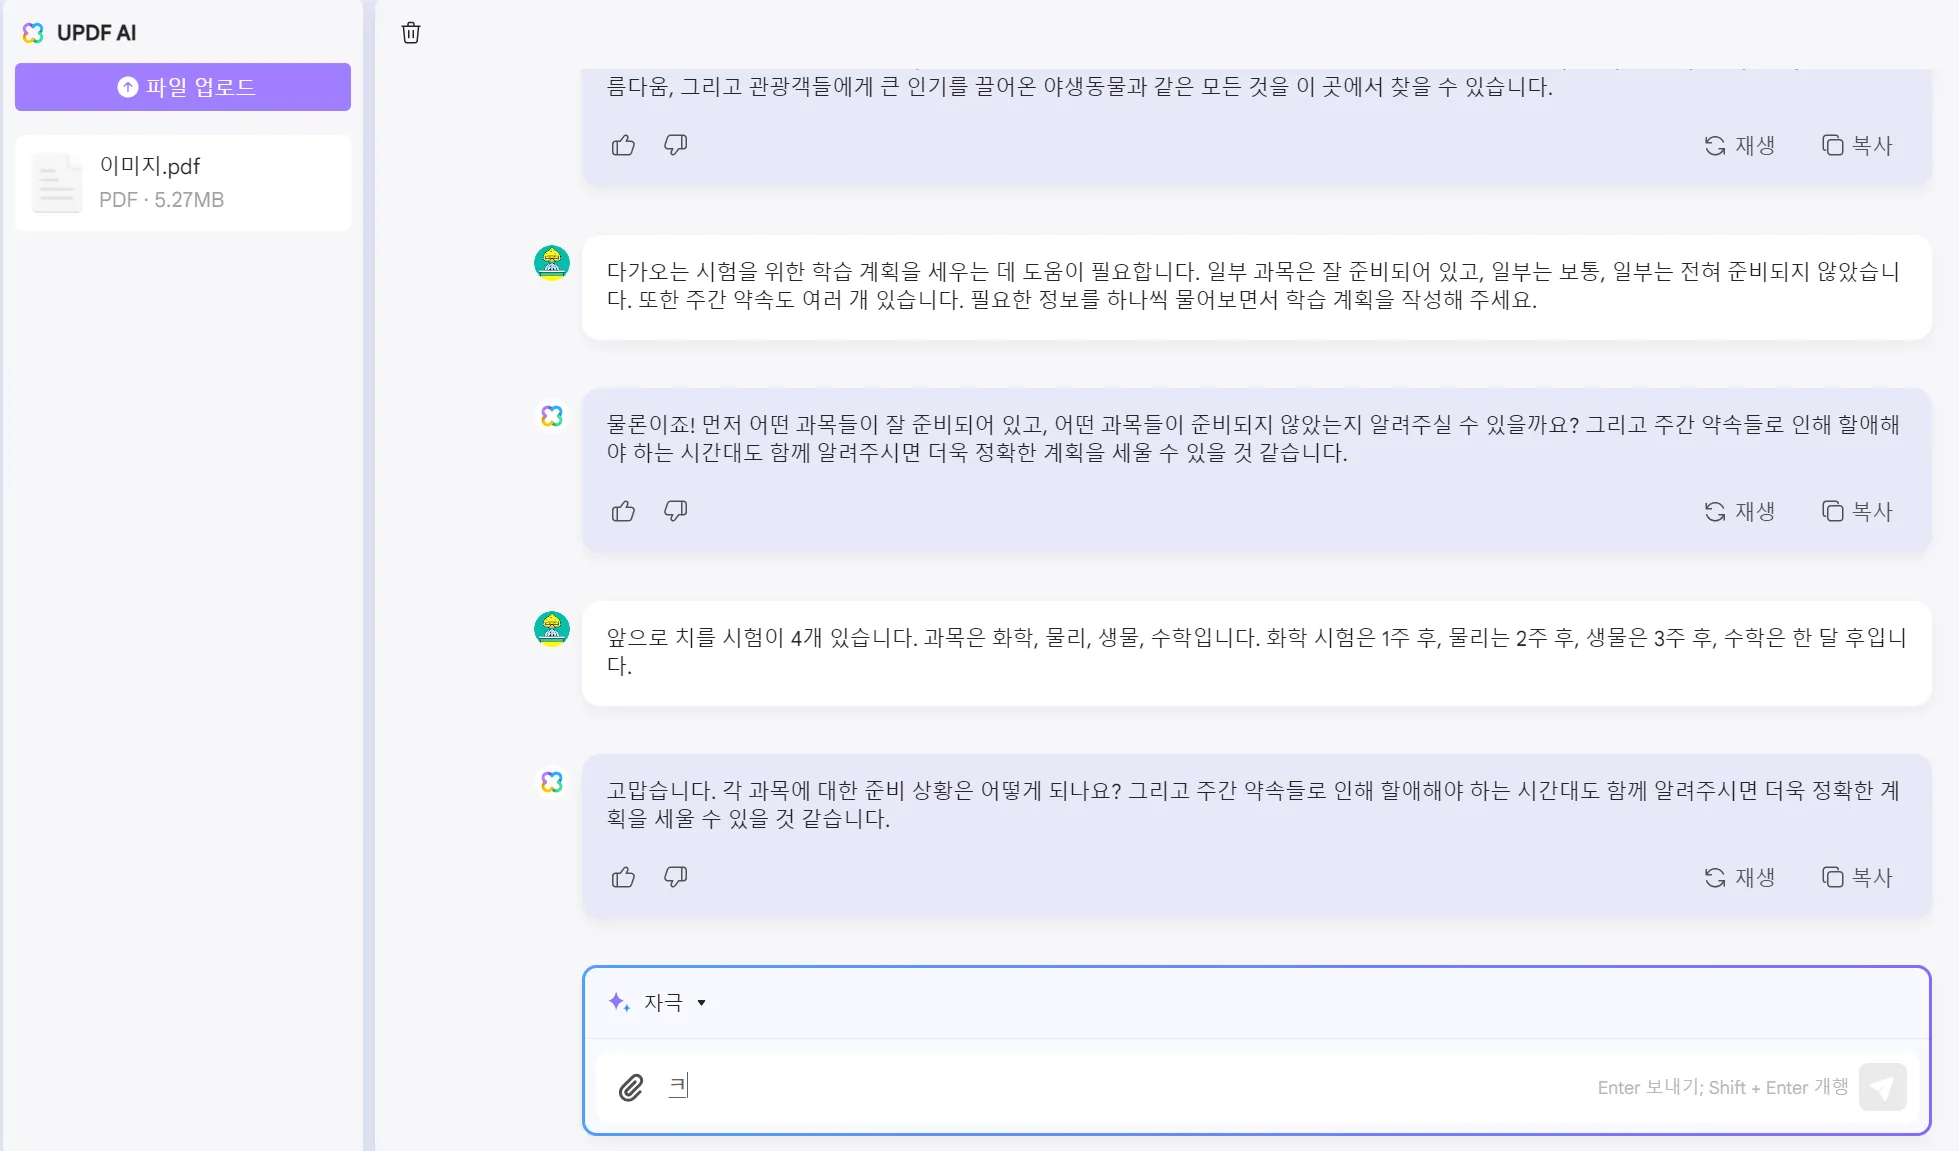Click the AI avatar beside 물론이죠 response

(552, 416)
